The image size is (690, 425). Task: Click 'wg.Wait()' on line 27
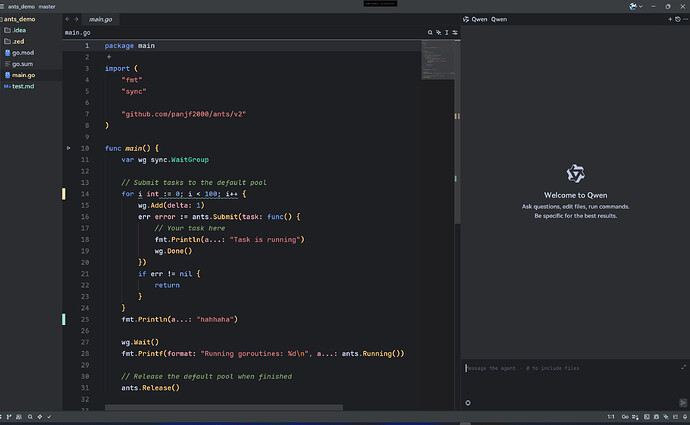pyautogui.click(x=140, y=342)
